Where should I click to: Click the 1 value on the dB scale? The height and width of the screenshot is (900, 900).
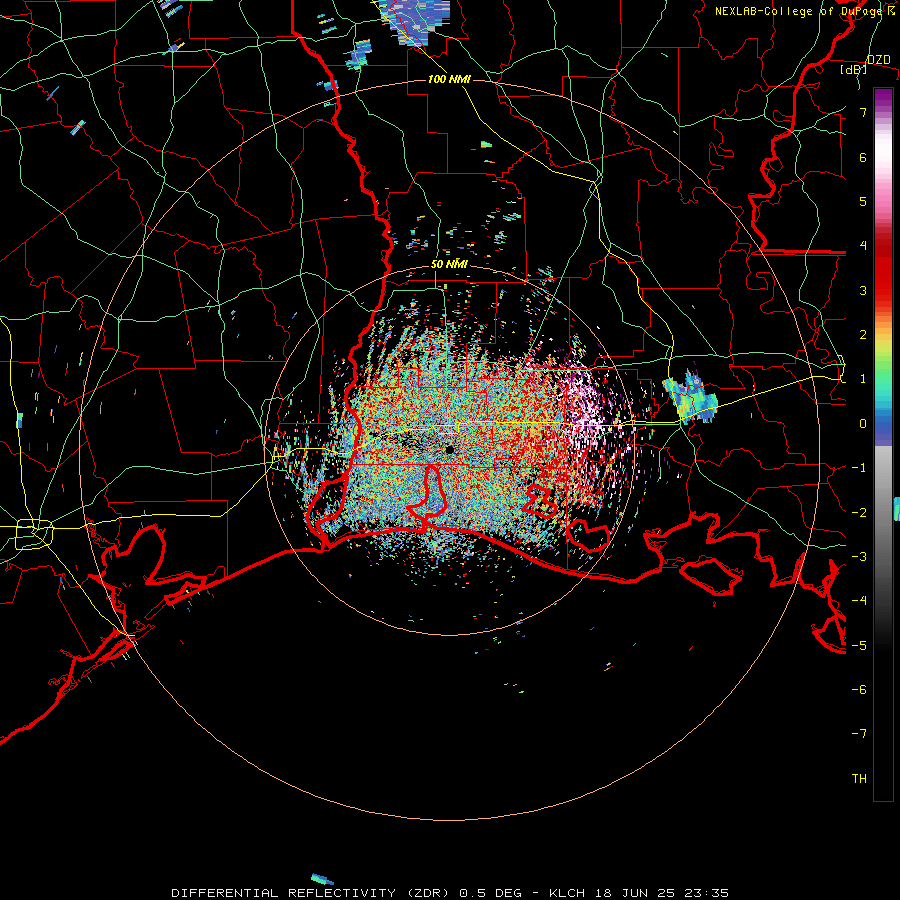point(863,379)
